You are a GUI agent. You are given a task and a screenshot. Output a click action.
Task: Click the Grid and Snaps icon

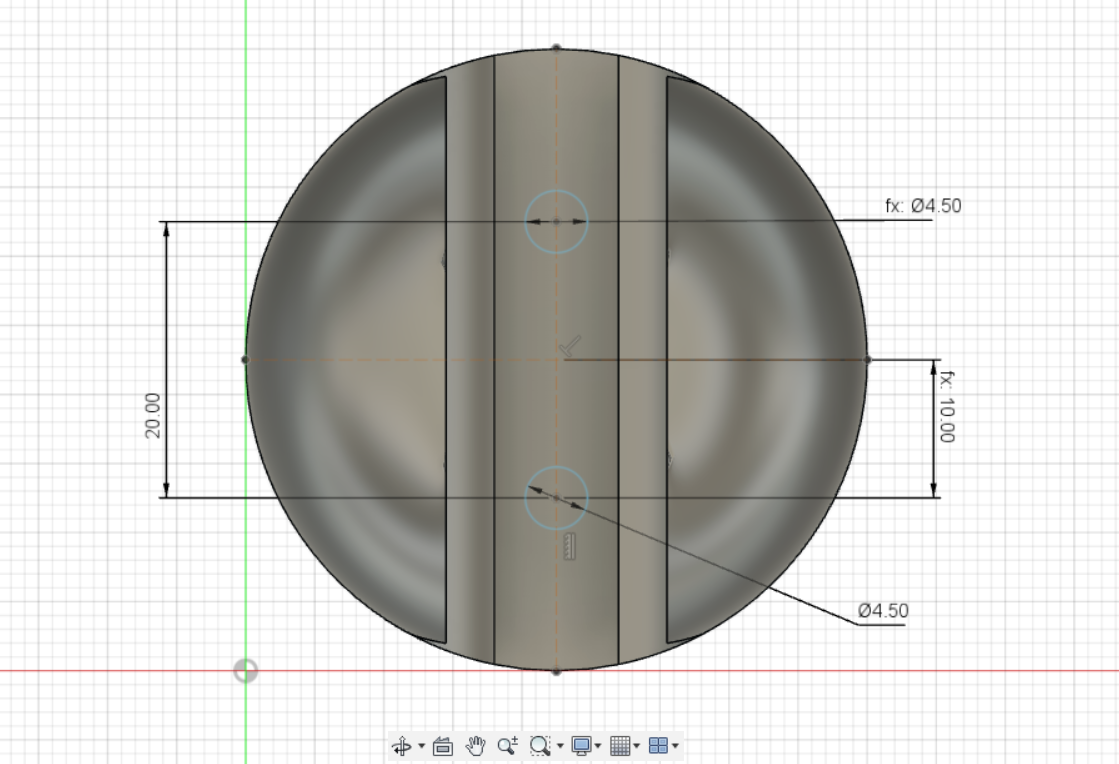point(619,746)
